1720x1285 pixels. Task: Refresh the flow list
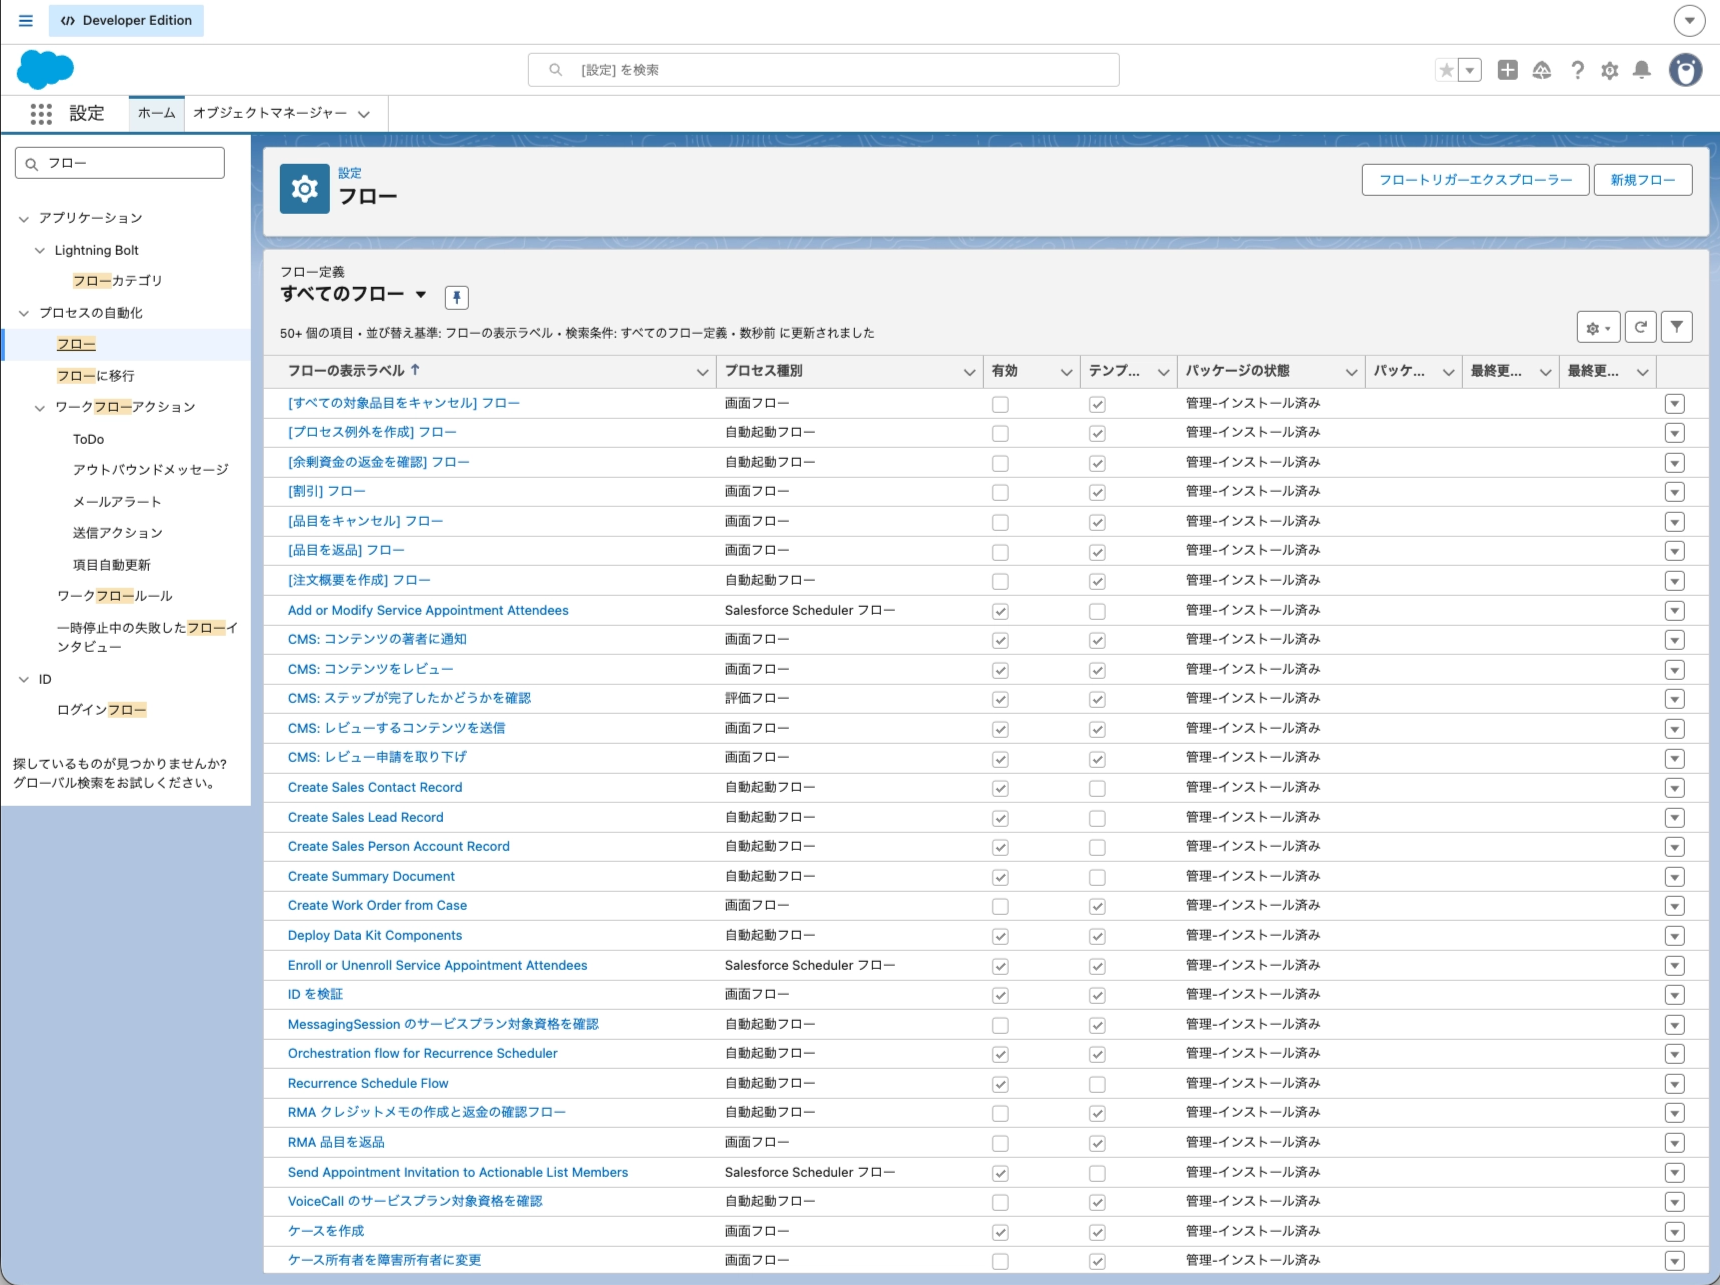pos(1640,327)
